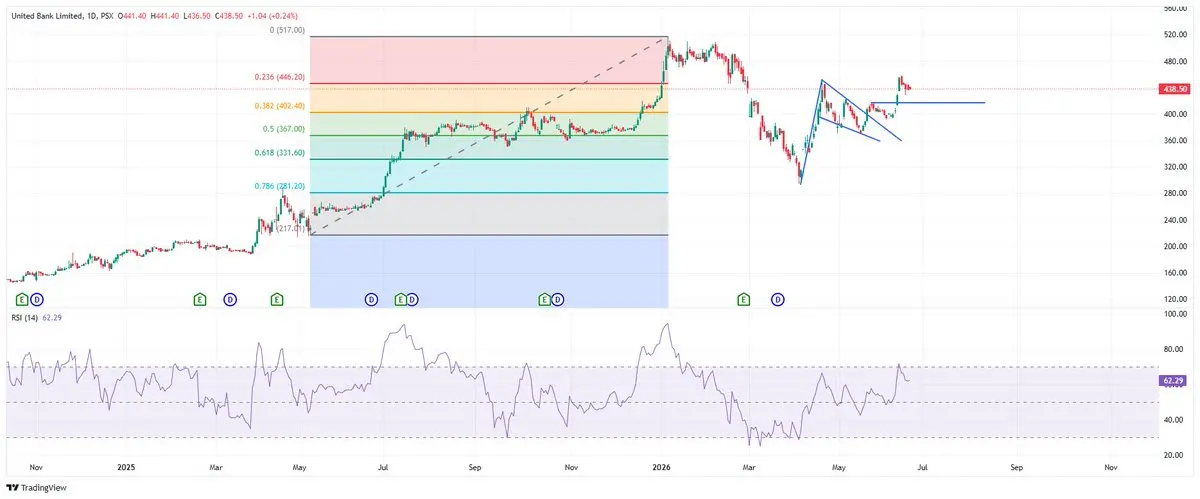Select the blue horizontal ray drawing
Image resolution: width=1200 pixels, height=499 pixels.
click(x=927, y=103)
